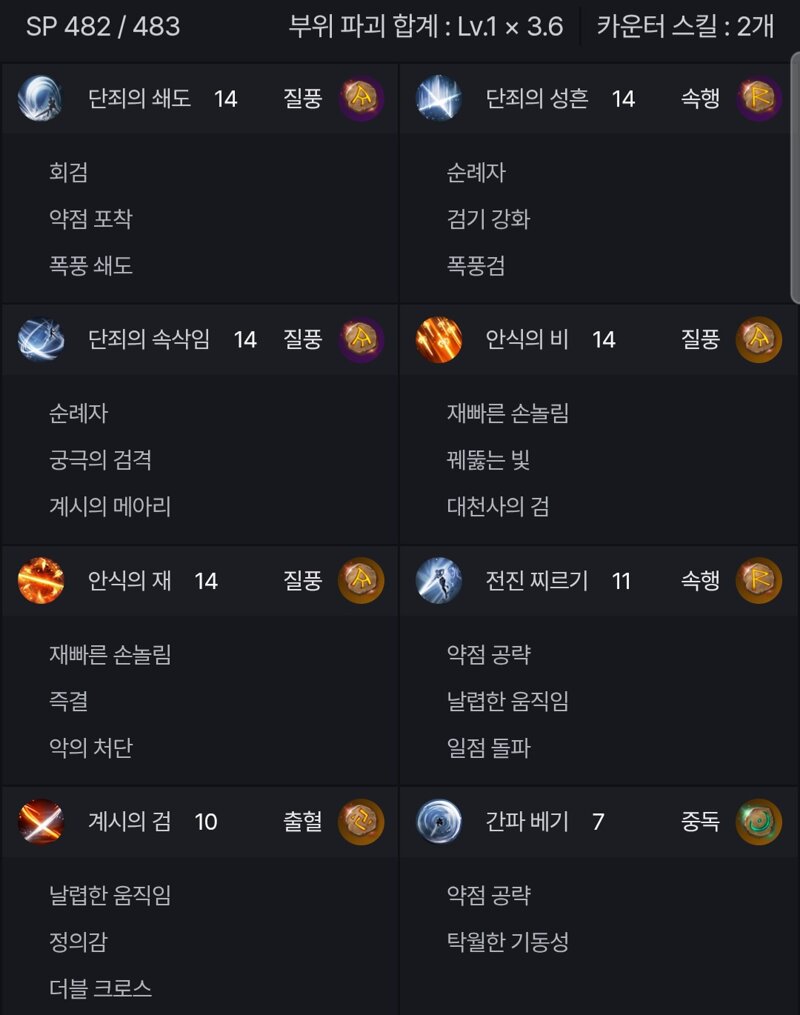The height and width of the screenshot is (1015, 800).
Task: Click the green 중독 rune icon
Action: point(759,821)
